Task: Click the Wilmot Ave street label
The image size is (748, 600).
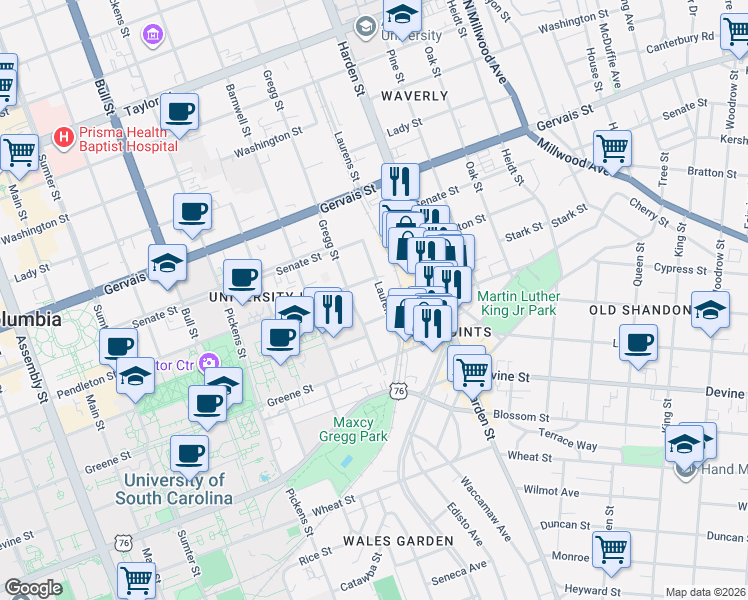Action: point(551,491)
